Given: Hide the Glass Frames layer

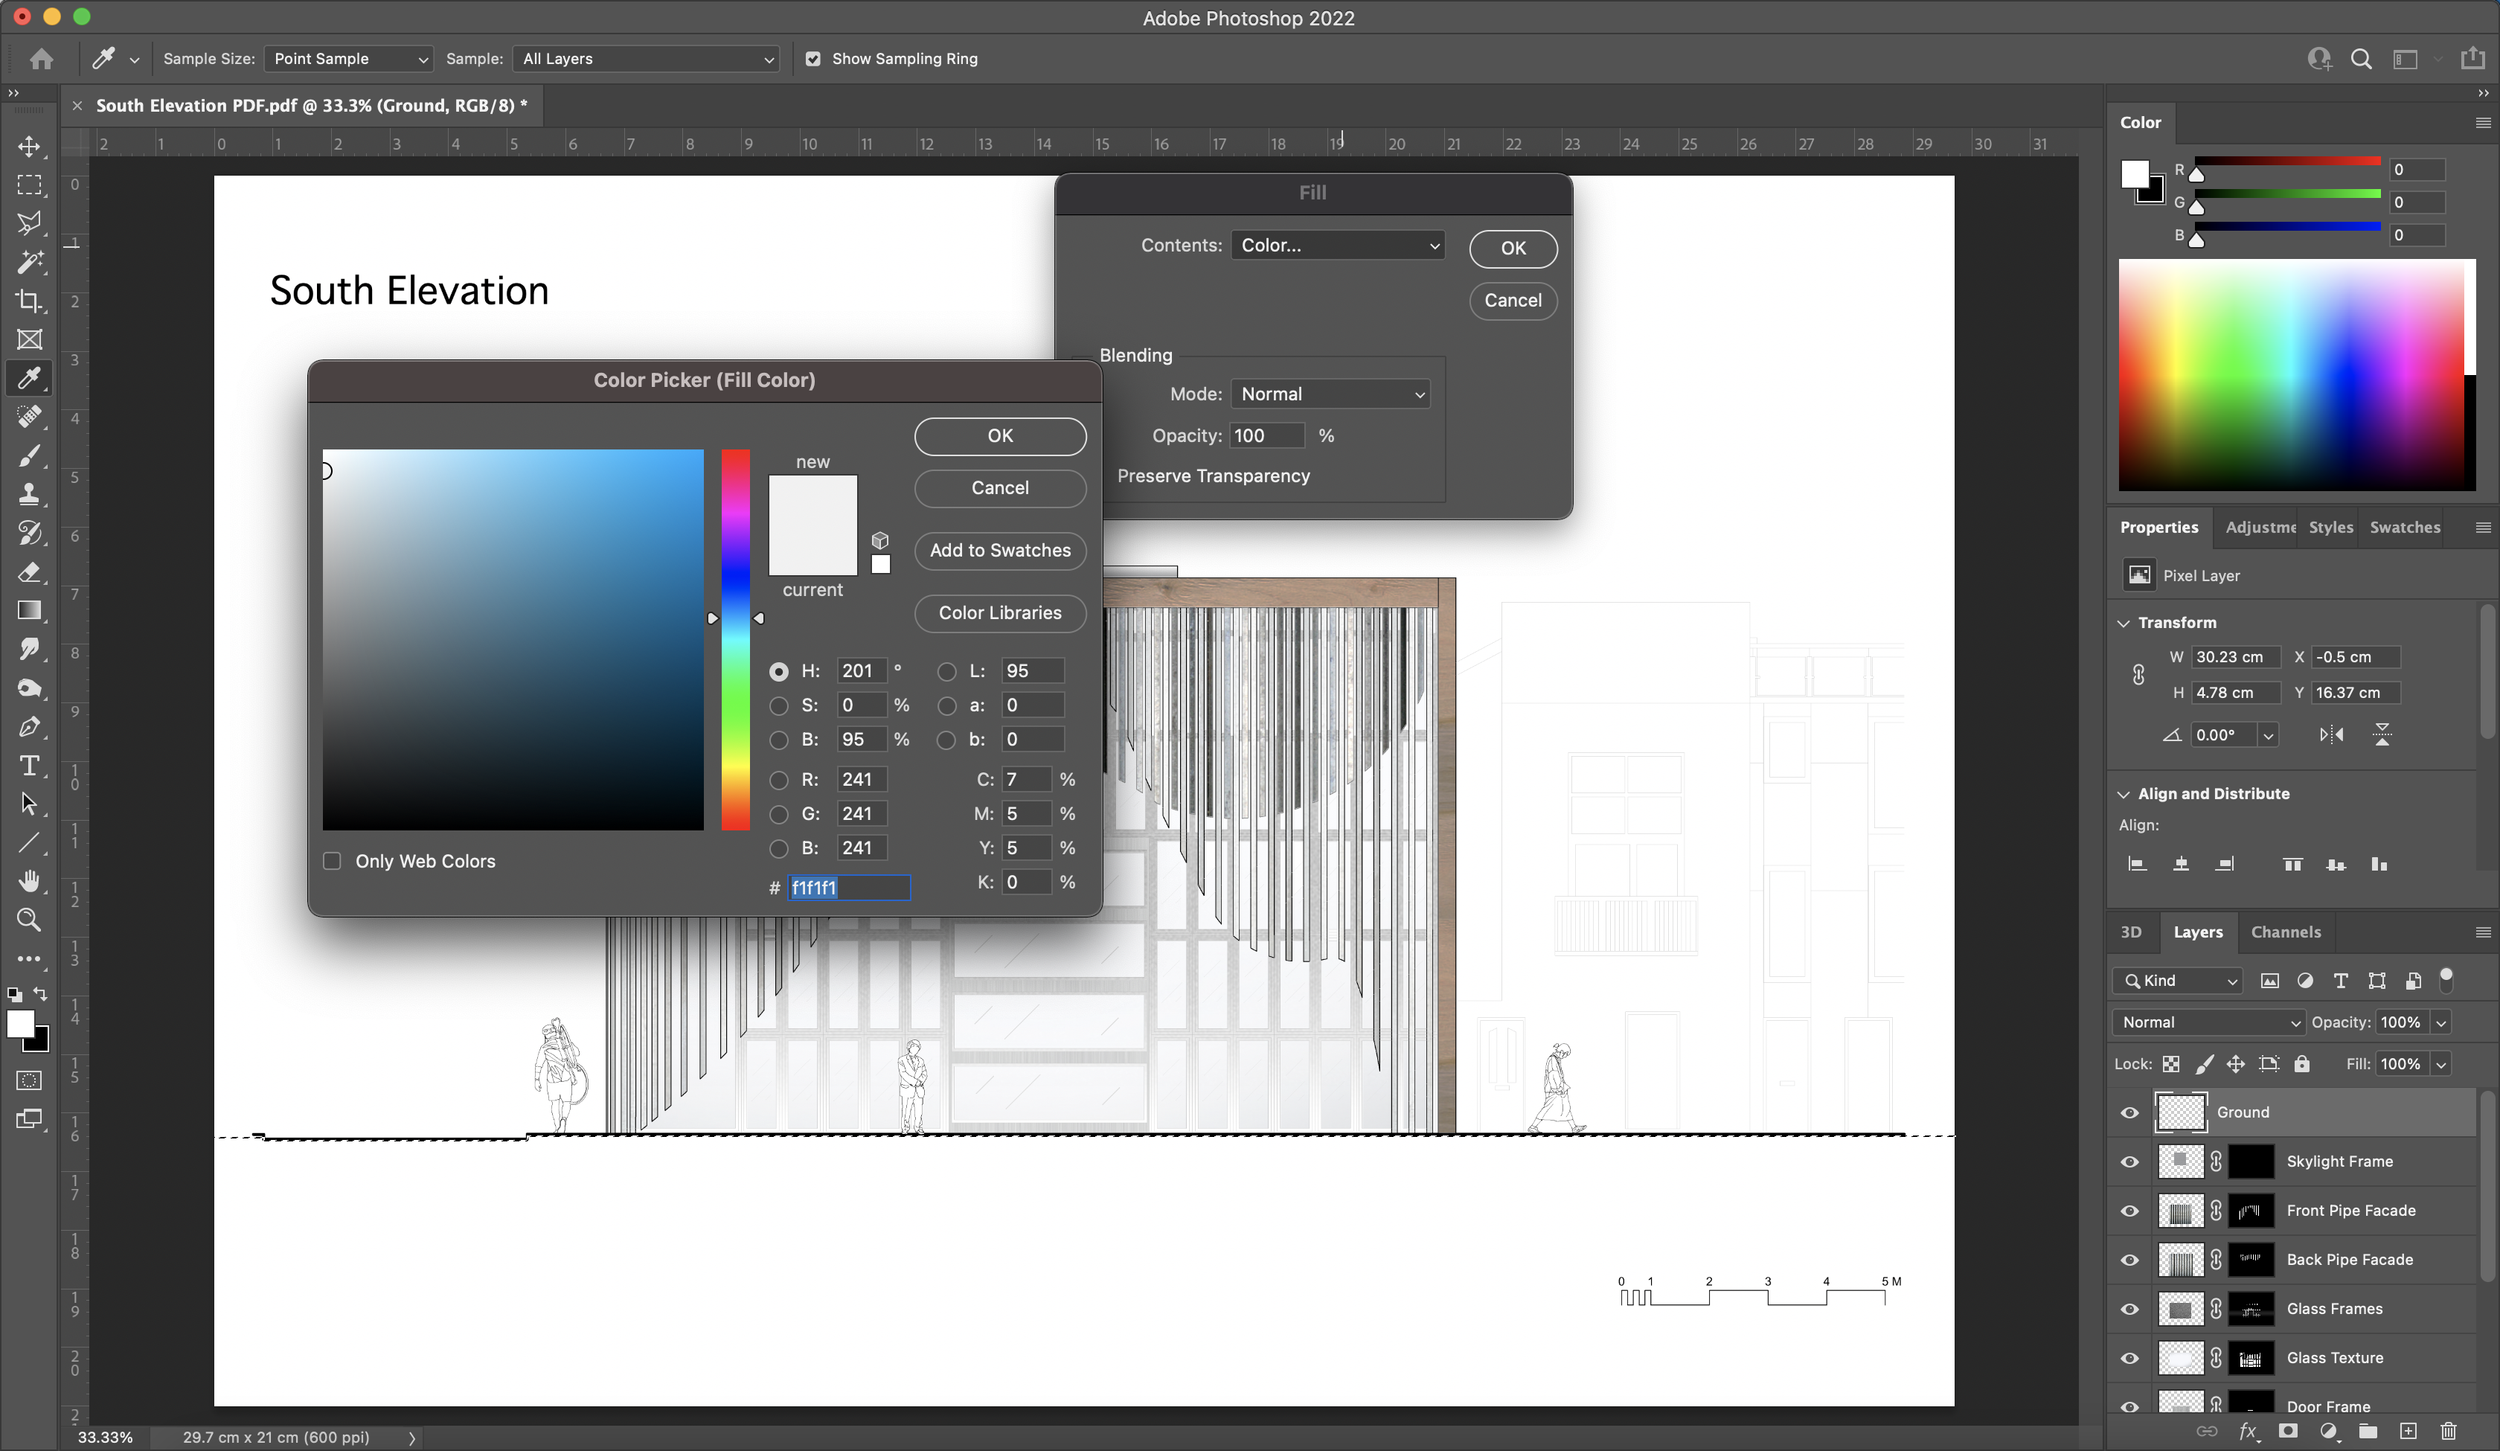Looking at the screenshot, I should (x=2129, y=1308).
